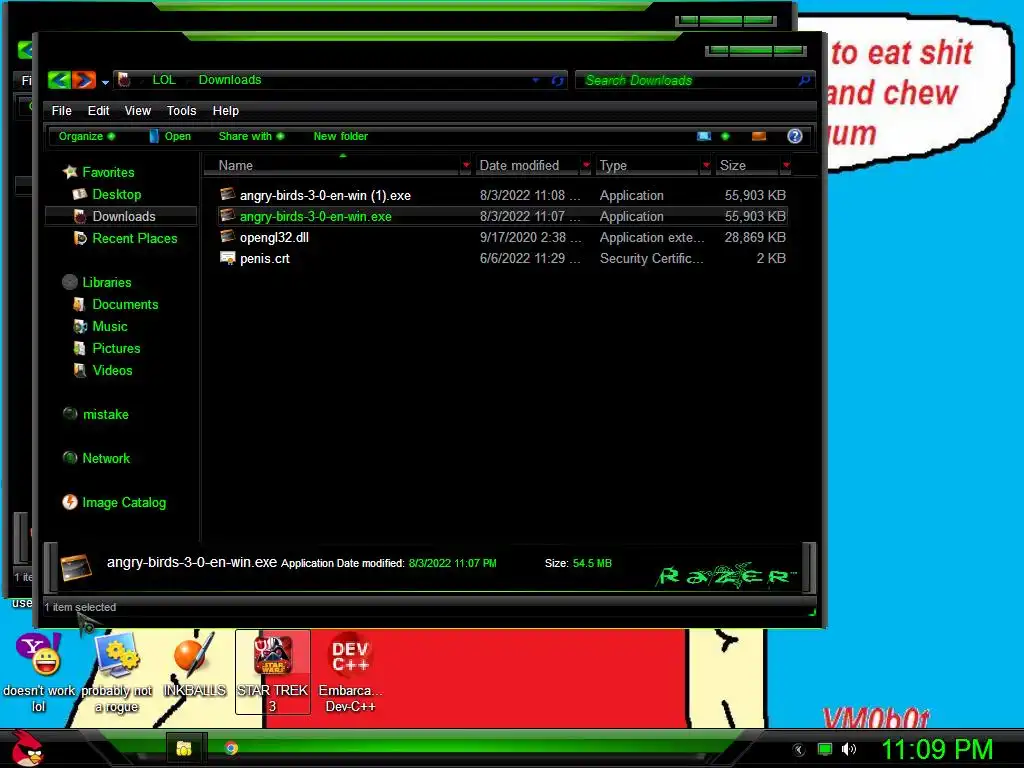Select Image Catalog in the navigation pane

tap(124, 502)
